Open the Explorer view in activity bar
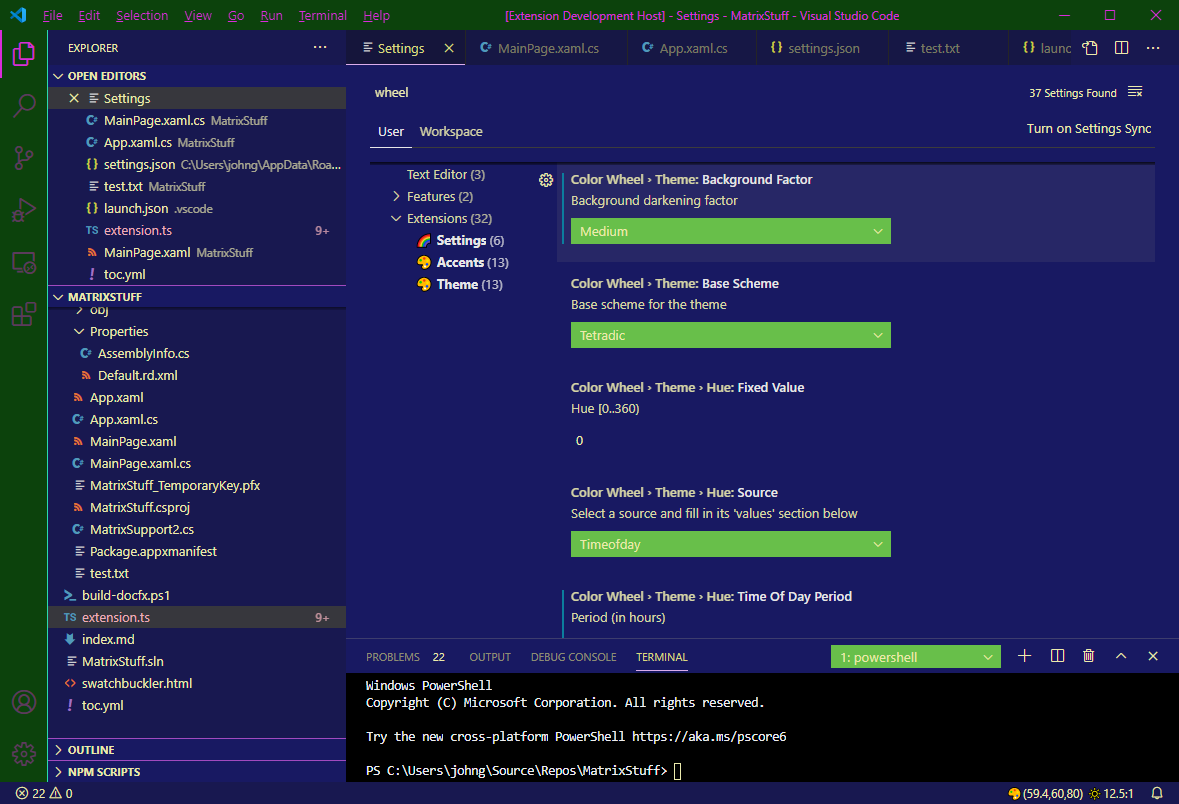Viewport: 1179px width, 804px height. [x=23, y=54]
